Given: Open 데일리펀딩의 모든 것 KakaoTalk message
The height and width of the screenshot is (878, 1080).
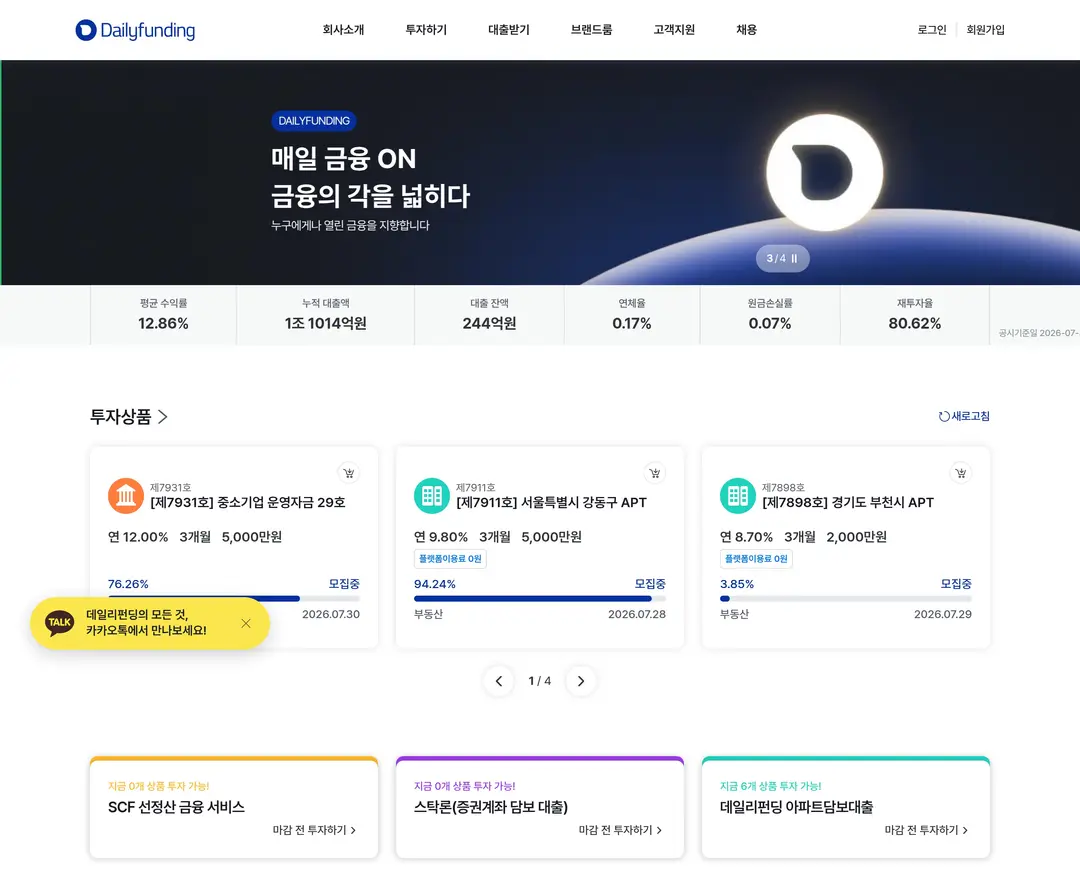Looking at the screenshot, I should pyautogui.click(x=146, y=623).
